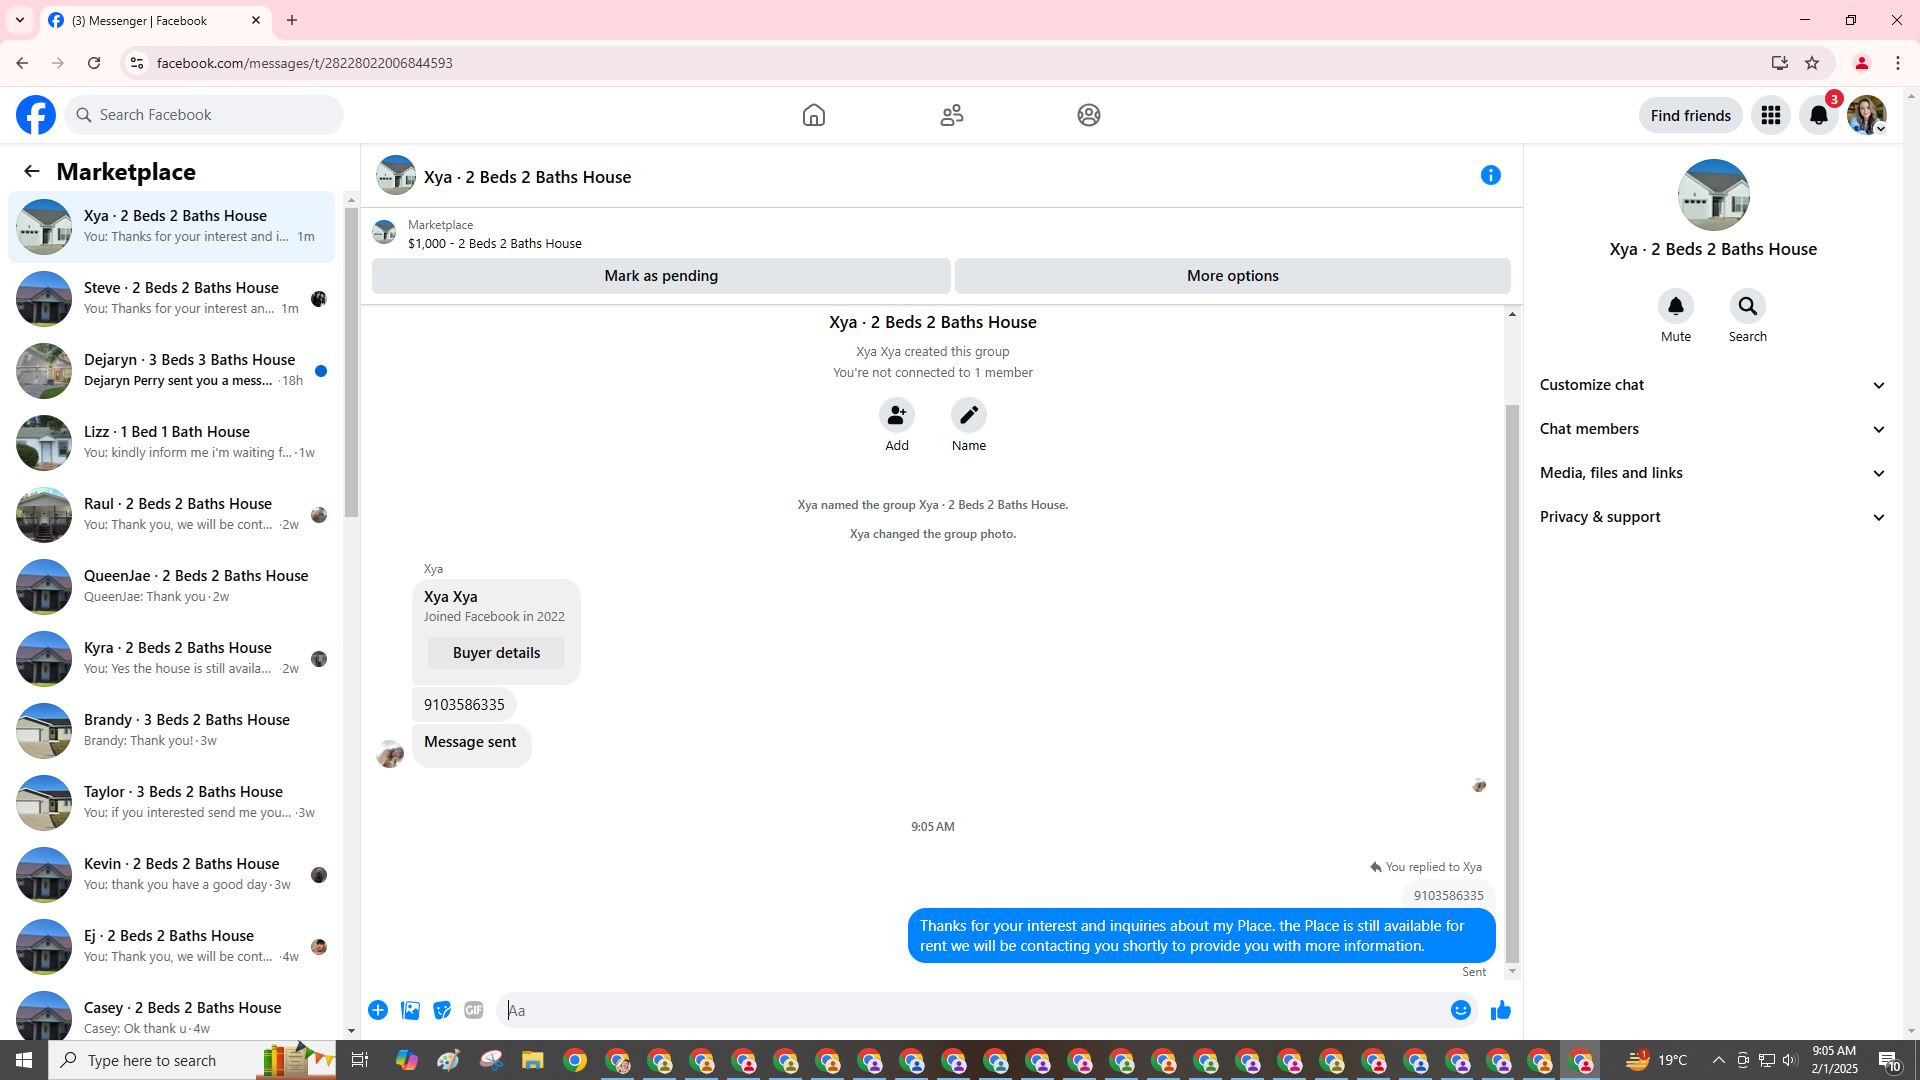Expand the Customize chat section

pyautogui.click(x=1712, y=385)
